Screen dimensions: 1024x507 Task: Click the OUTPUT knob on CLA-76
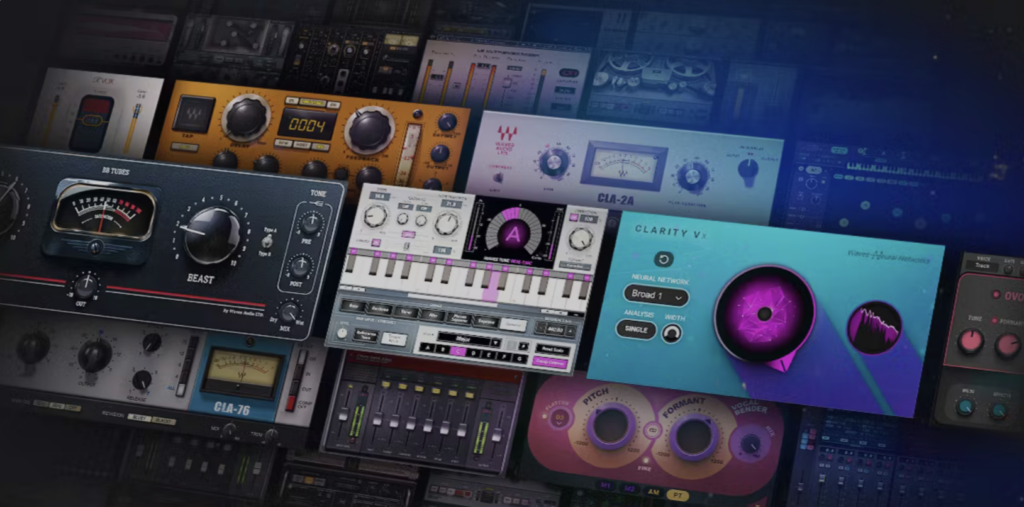95,356
